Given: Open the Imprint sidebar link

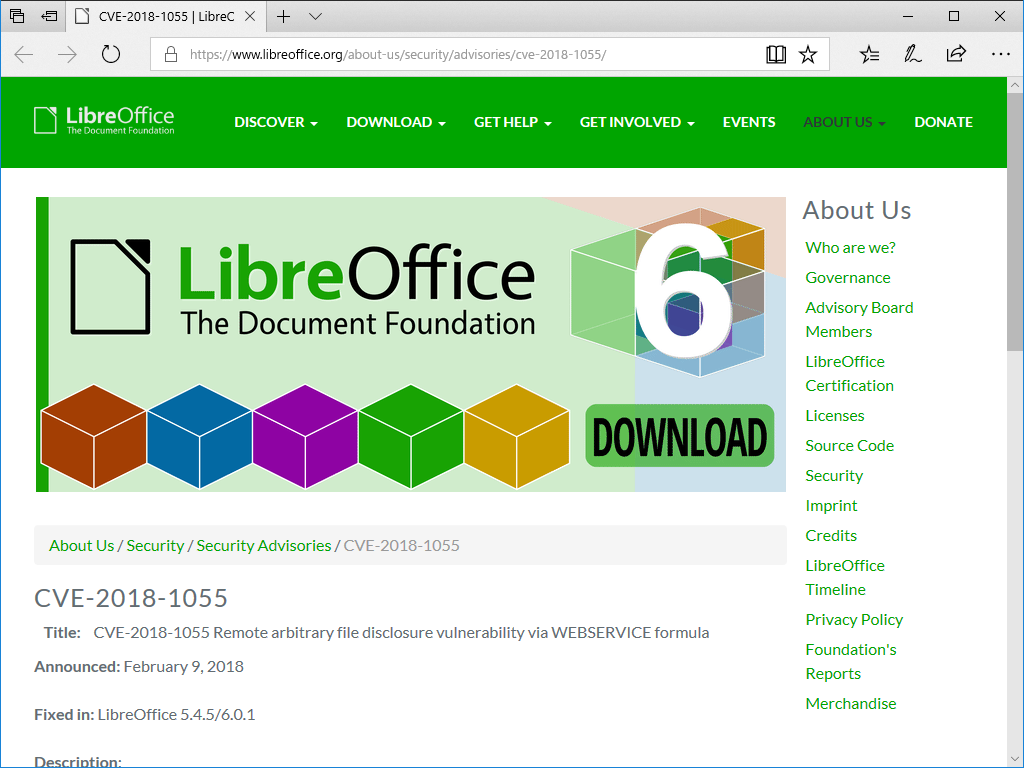Looking at the screenshot, I should click(x=831, y=505).
